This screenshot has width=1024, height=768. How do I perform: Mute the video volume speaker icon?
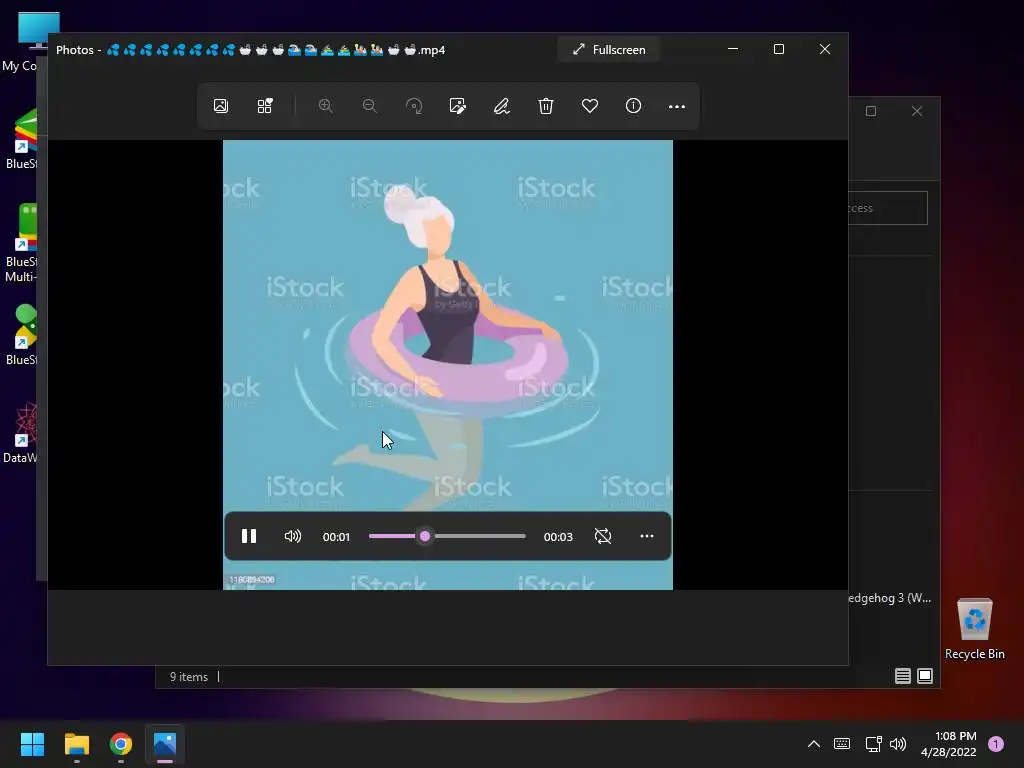pyautogui.click(x=293, y=536)
